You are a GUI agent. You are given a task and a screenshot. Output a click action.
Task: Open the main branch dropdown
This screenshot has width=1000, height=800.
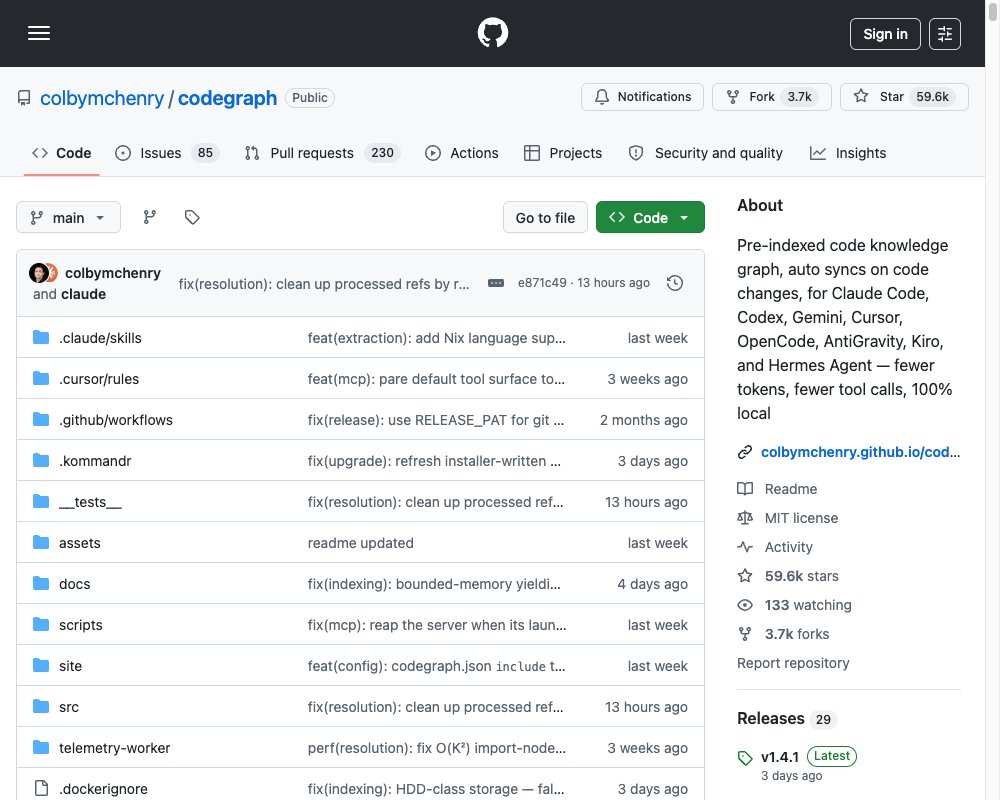pos(68,218)
